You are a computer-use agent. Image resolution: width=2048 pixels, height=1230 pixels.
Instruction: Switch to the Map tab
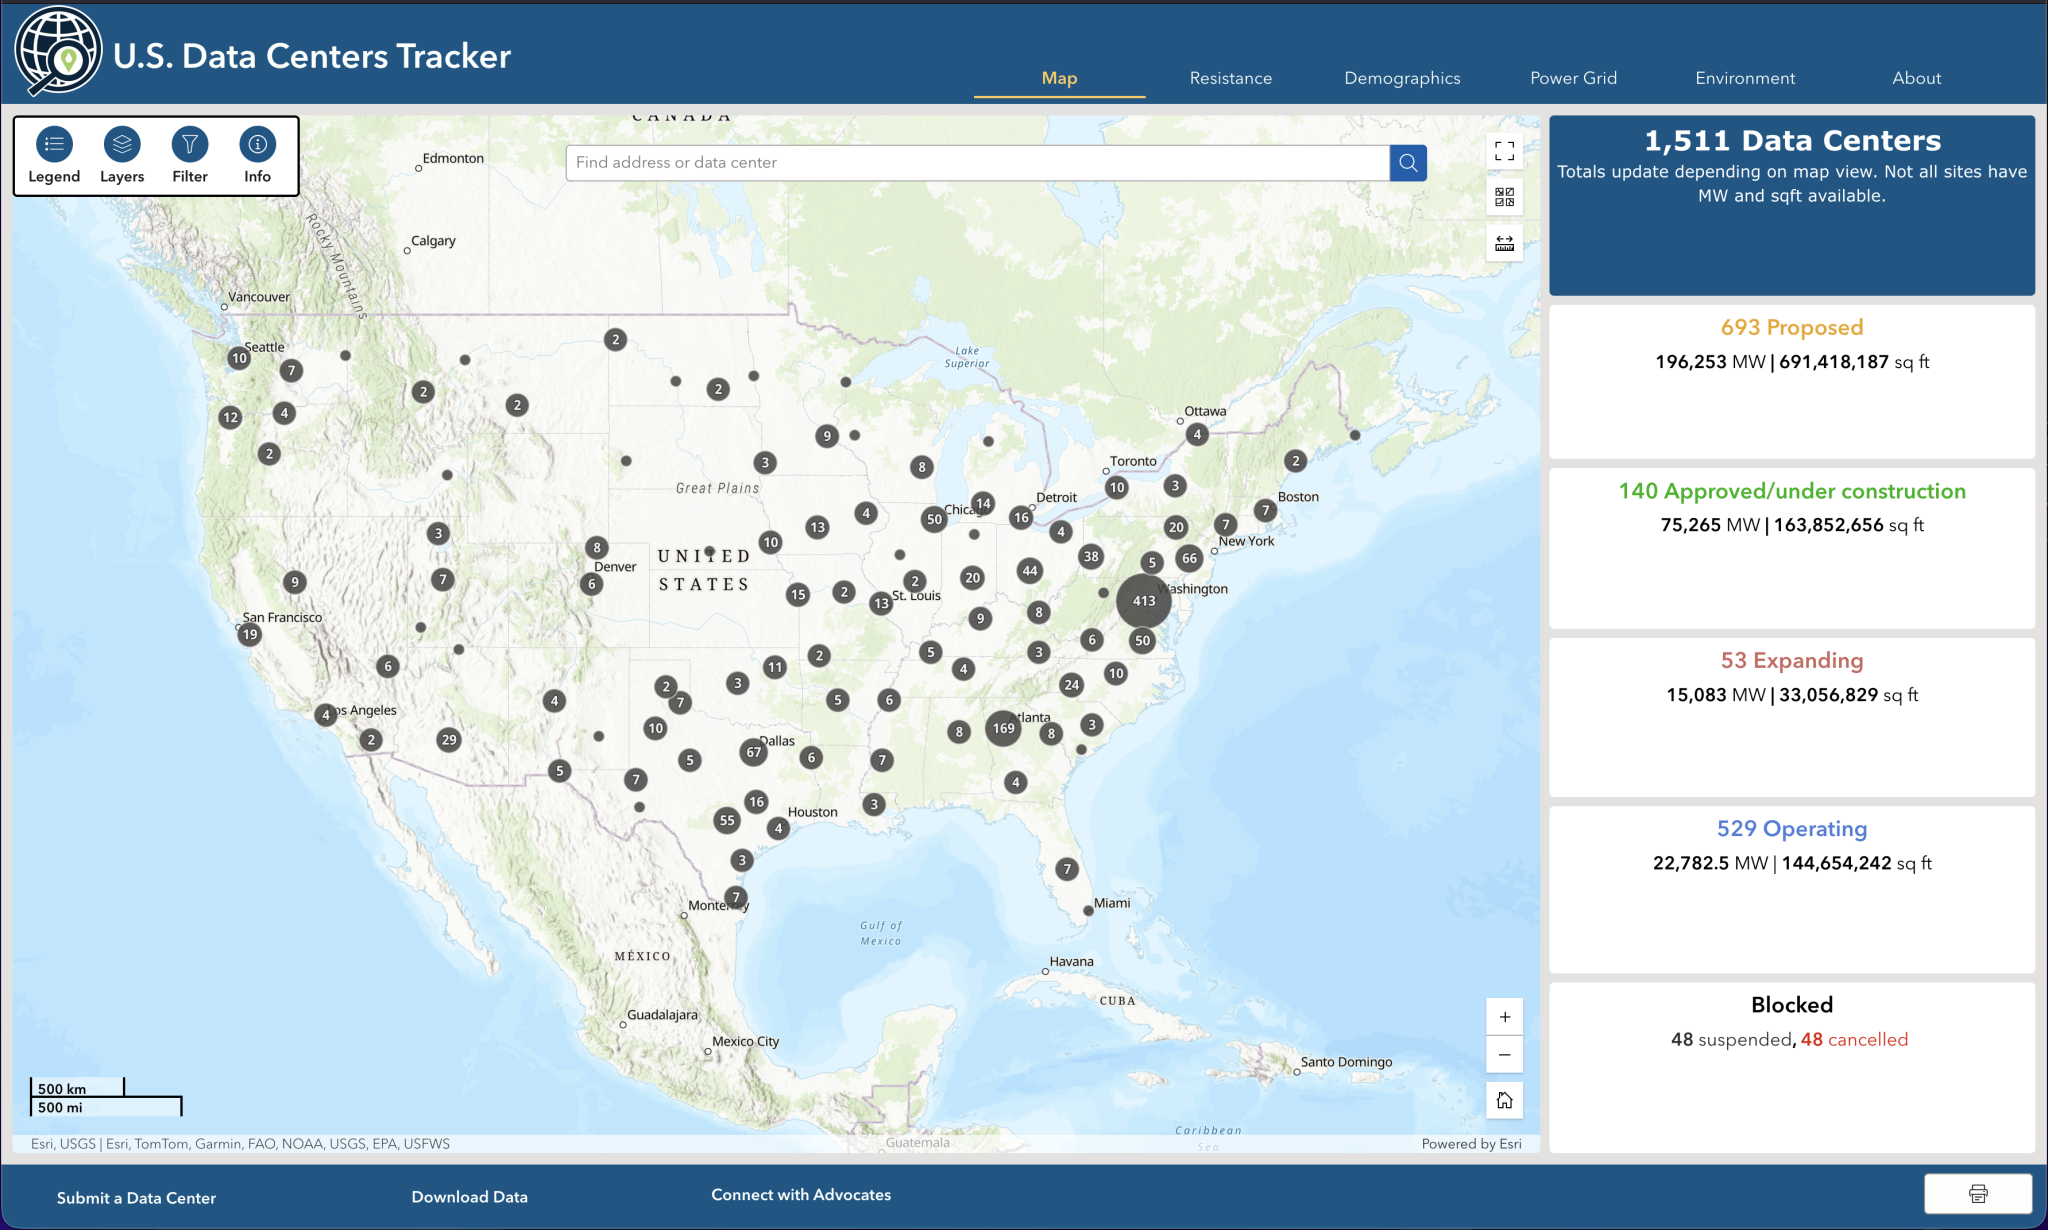(x=1060, y=78)
